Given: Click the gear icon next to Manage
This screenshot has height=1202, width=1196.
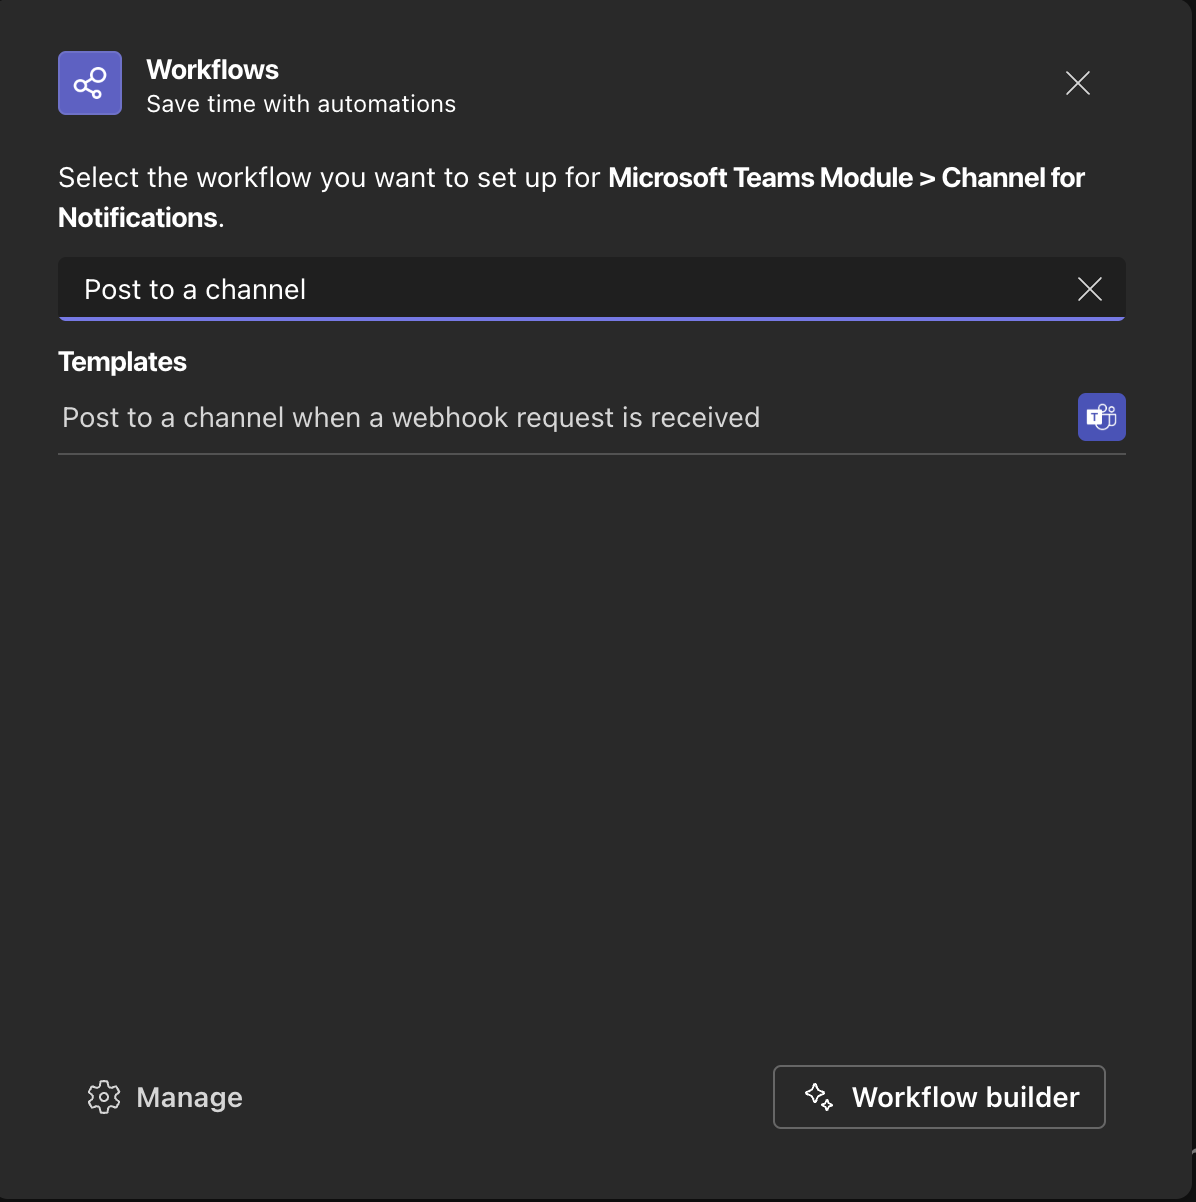Looking at the screenshot, I should pyautogui.click(x=104, y=1097).
